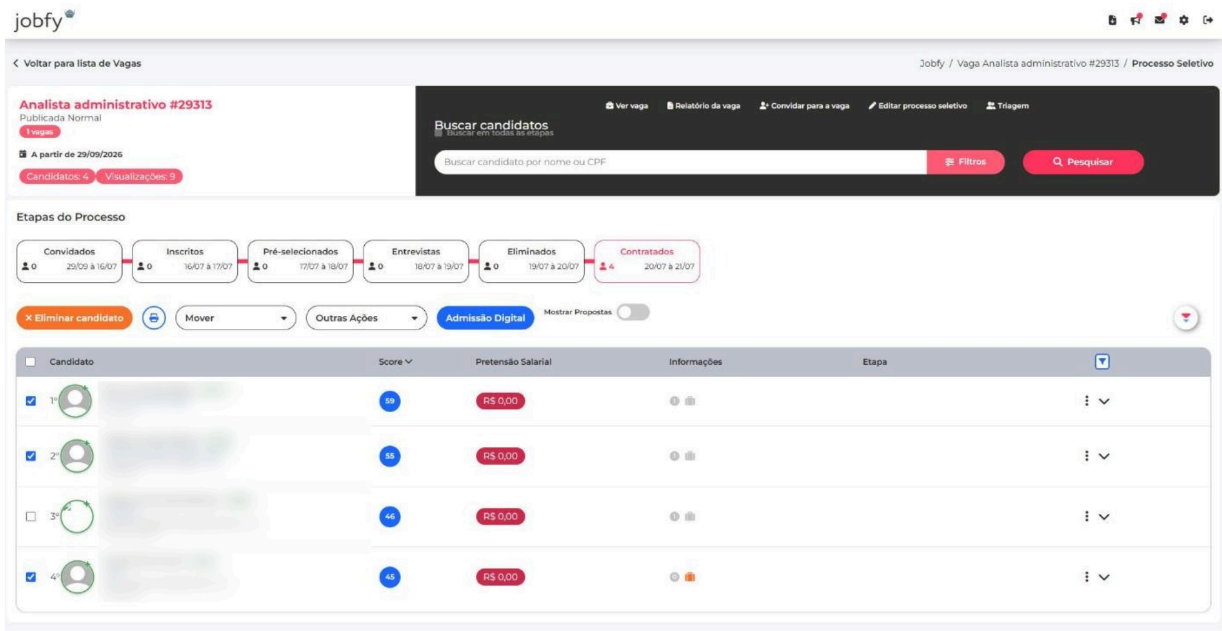
Task: Check 'Buscar em todas as etapas' checkbox
Action: click(440, 131)
